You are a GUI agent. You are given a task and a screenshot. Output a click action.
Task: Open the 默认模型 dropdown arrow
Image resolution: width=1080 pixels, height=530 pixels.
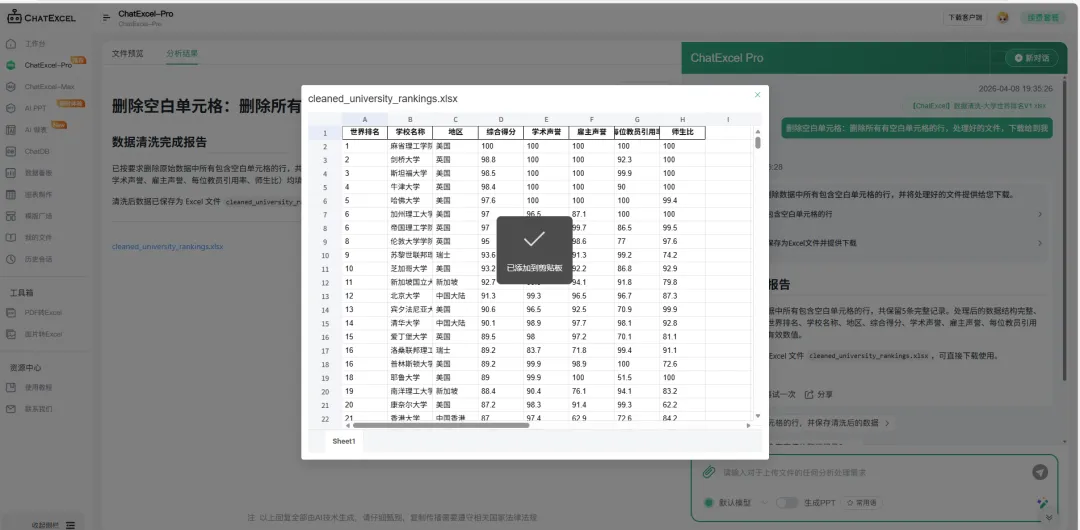[x=763, y=502]
